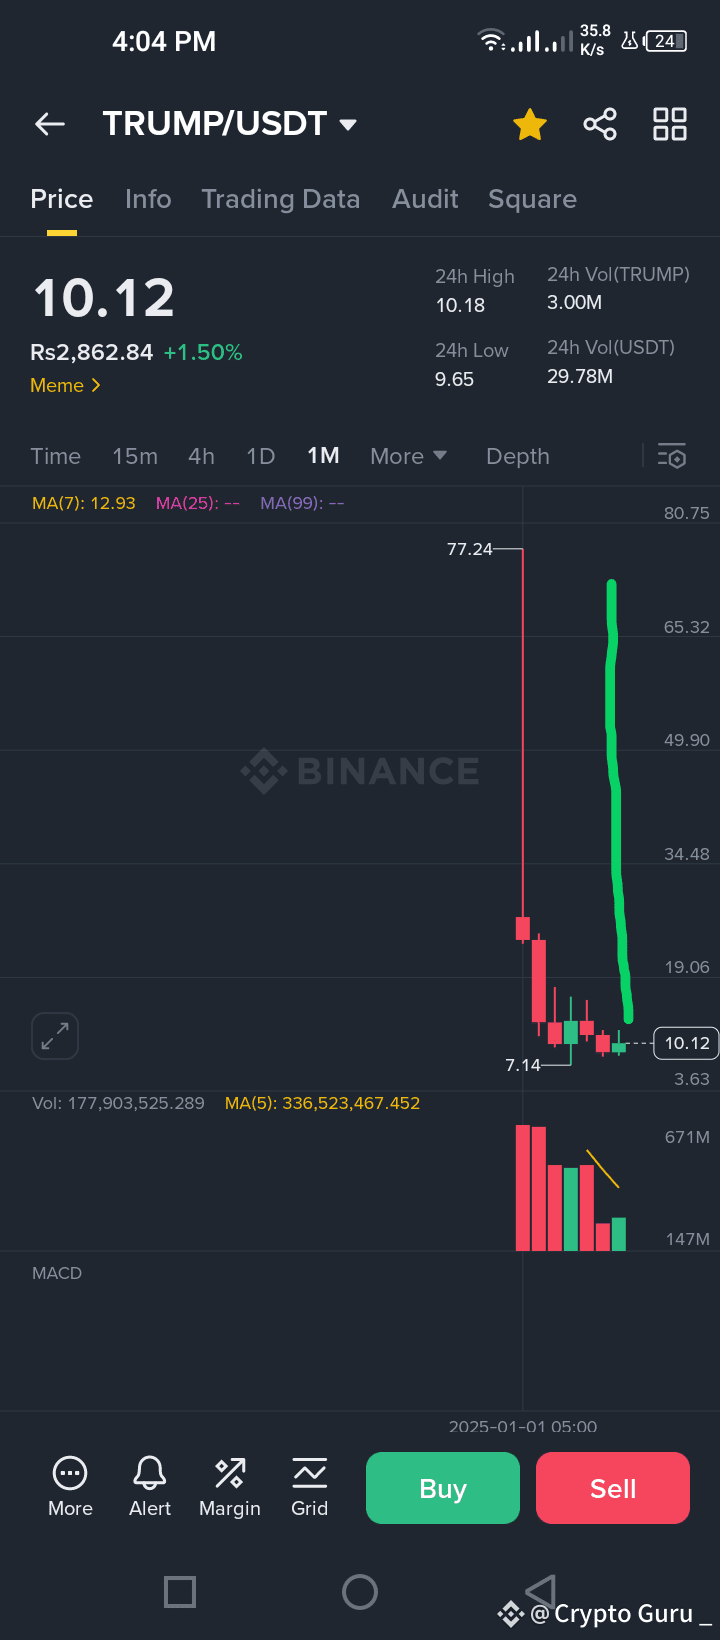Open the Audit tab
The height and width of the screenshot is (1640, 720).
pos(425,199)
